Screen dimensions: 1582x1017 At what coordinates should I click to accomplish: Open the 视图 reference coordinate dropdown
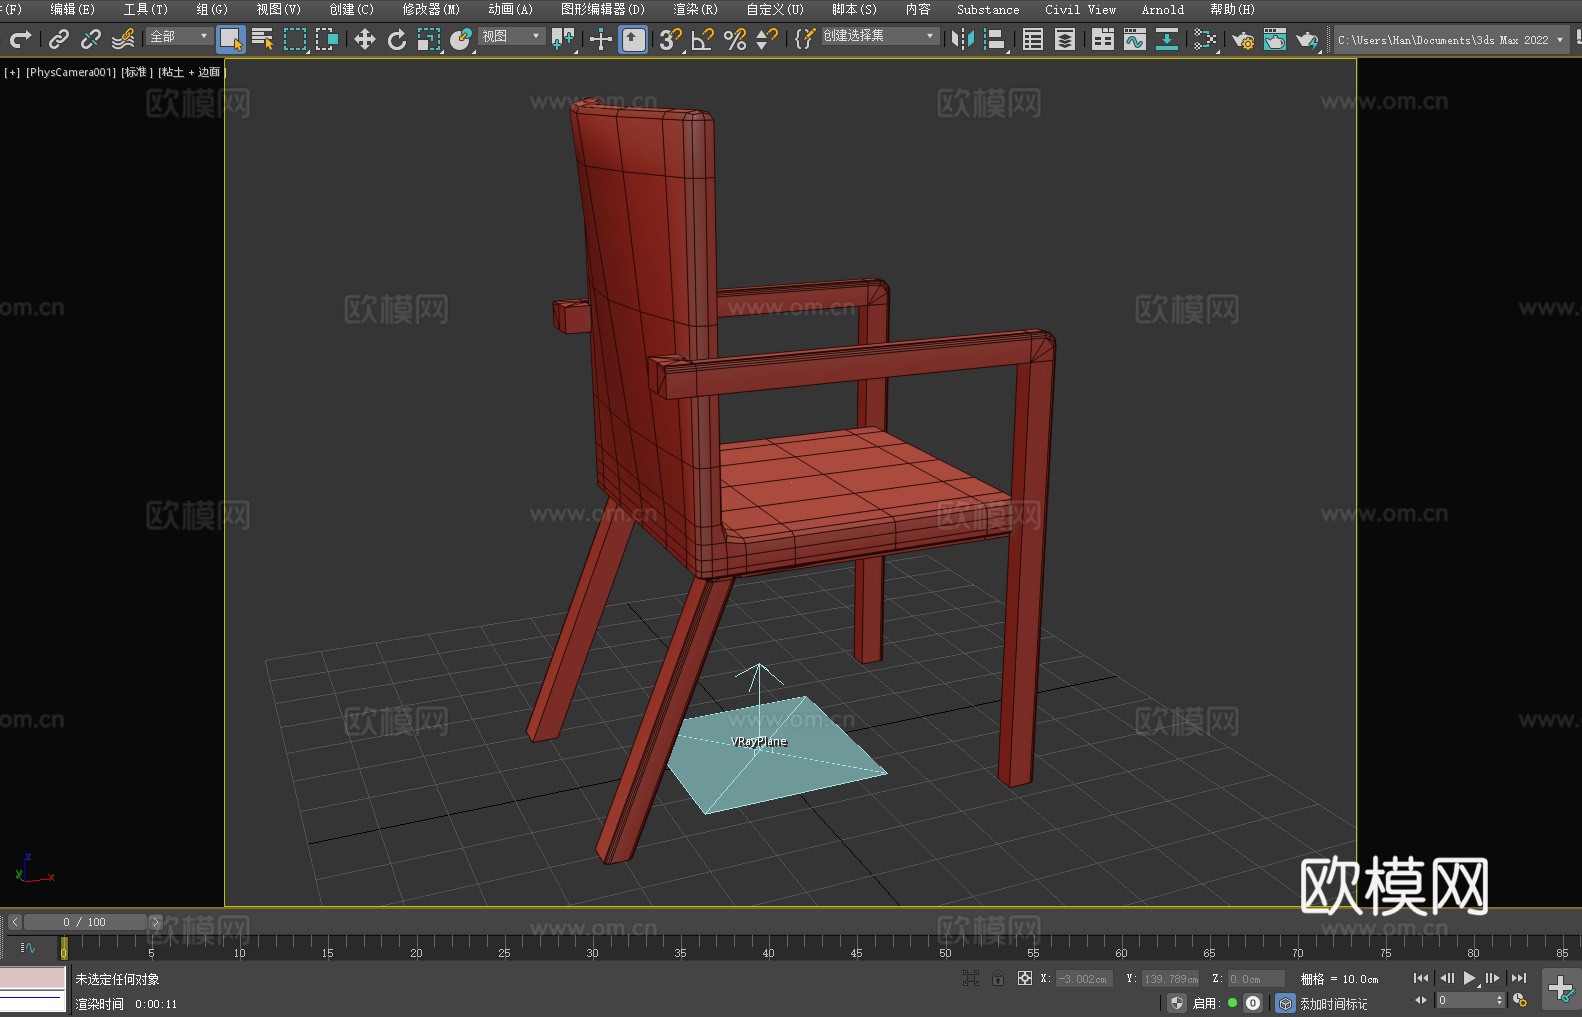[511, 36]
